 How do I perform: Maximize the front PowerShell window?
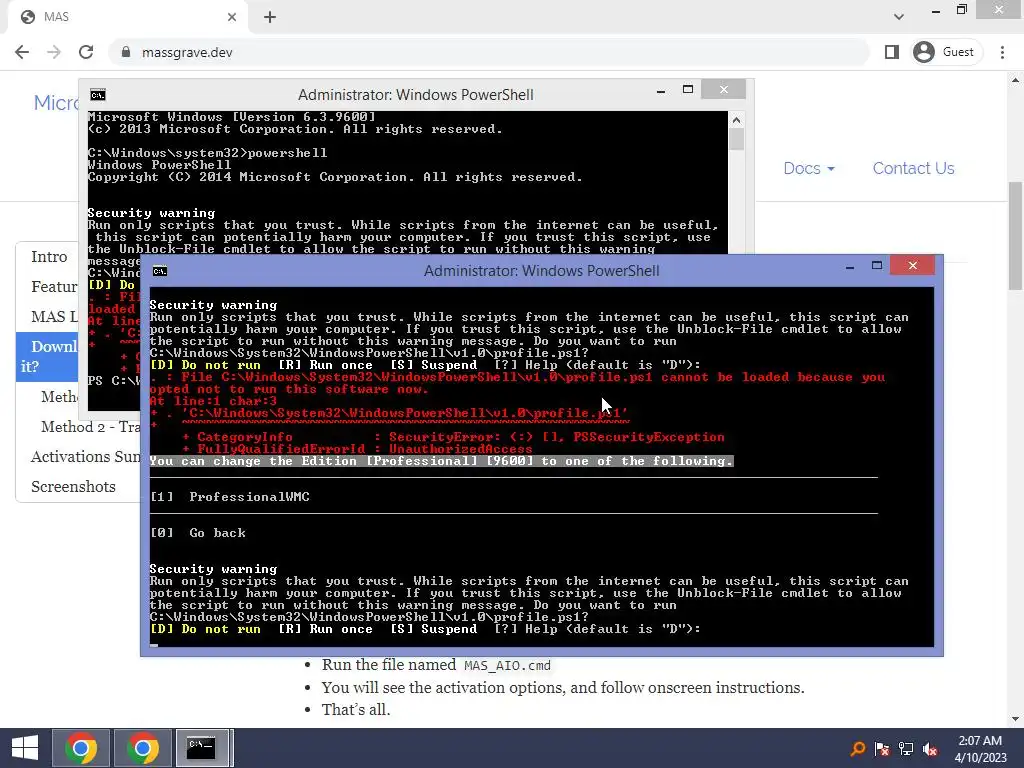tap(877, 266)
